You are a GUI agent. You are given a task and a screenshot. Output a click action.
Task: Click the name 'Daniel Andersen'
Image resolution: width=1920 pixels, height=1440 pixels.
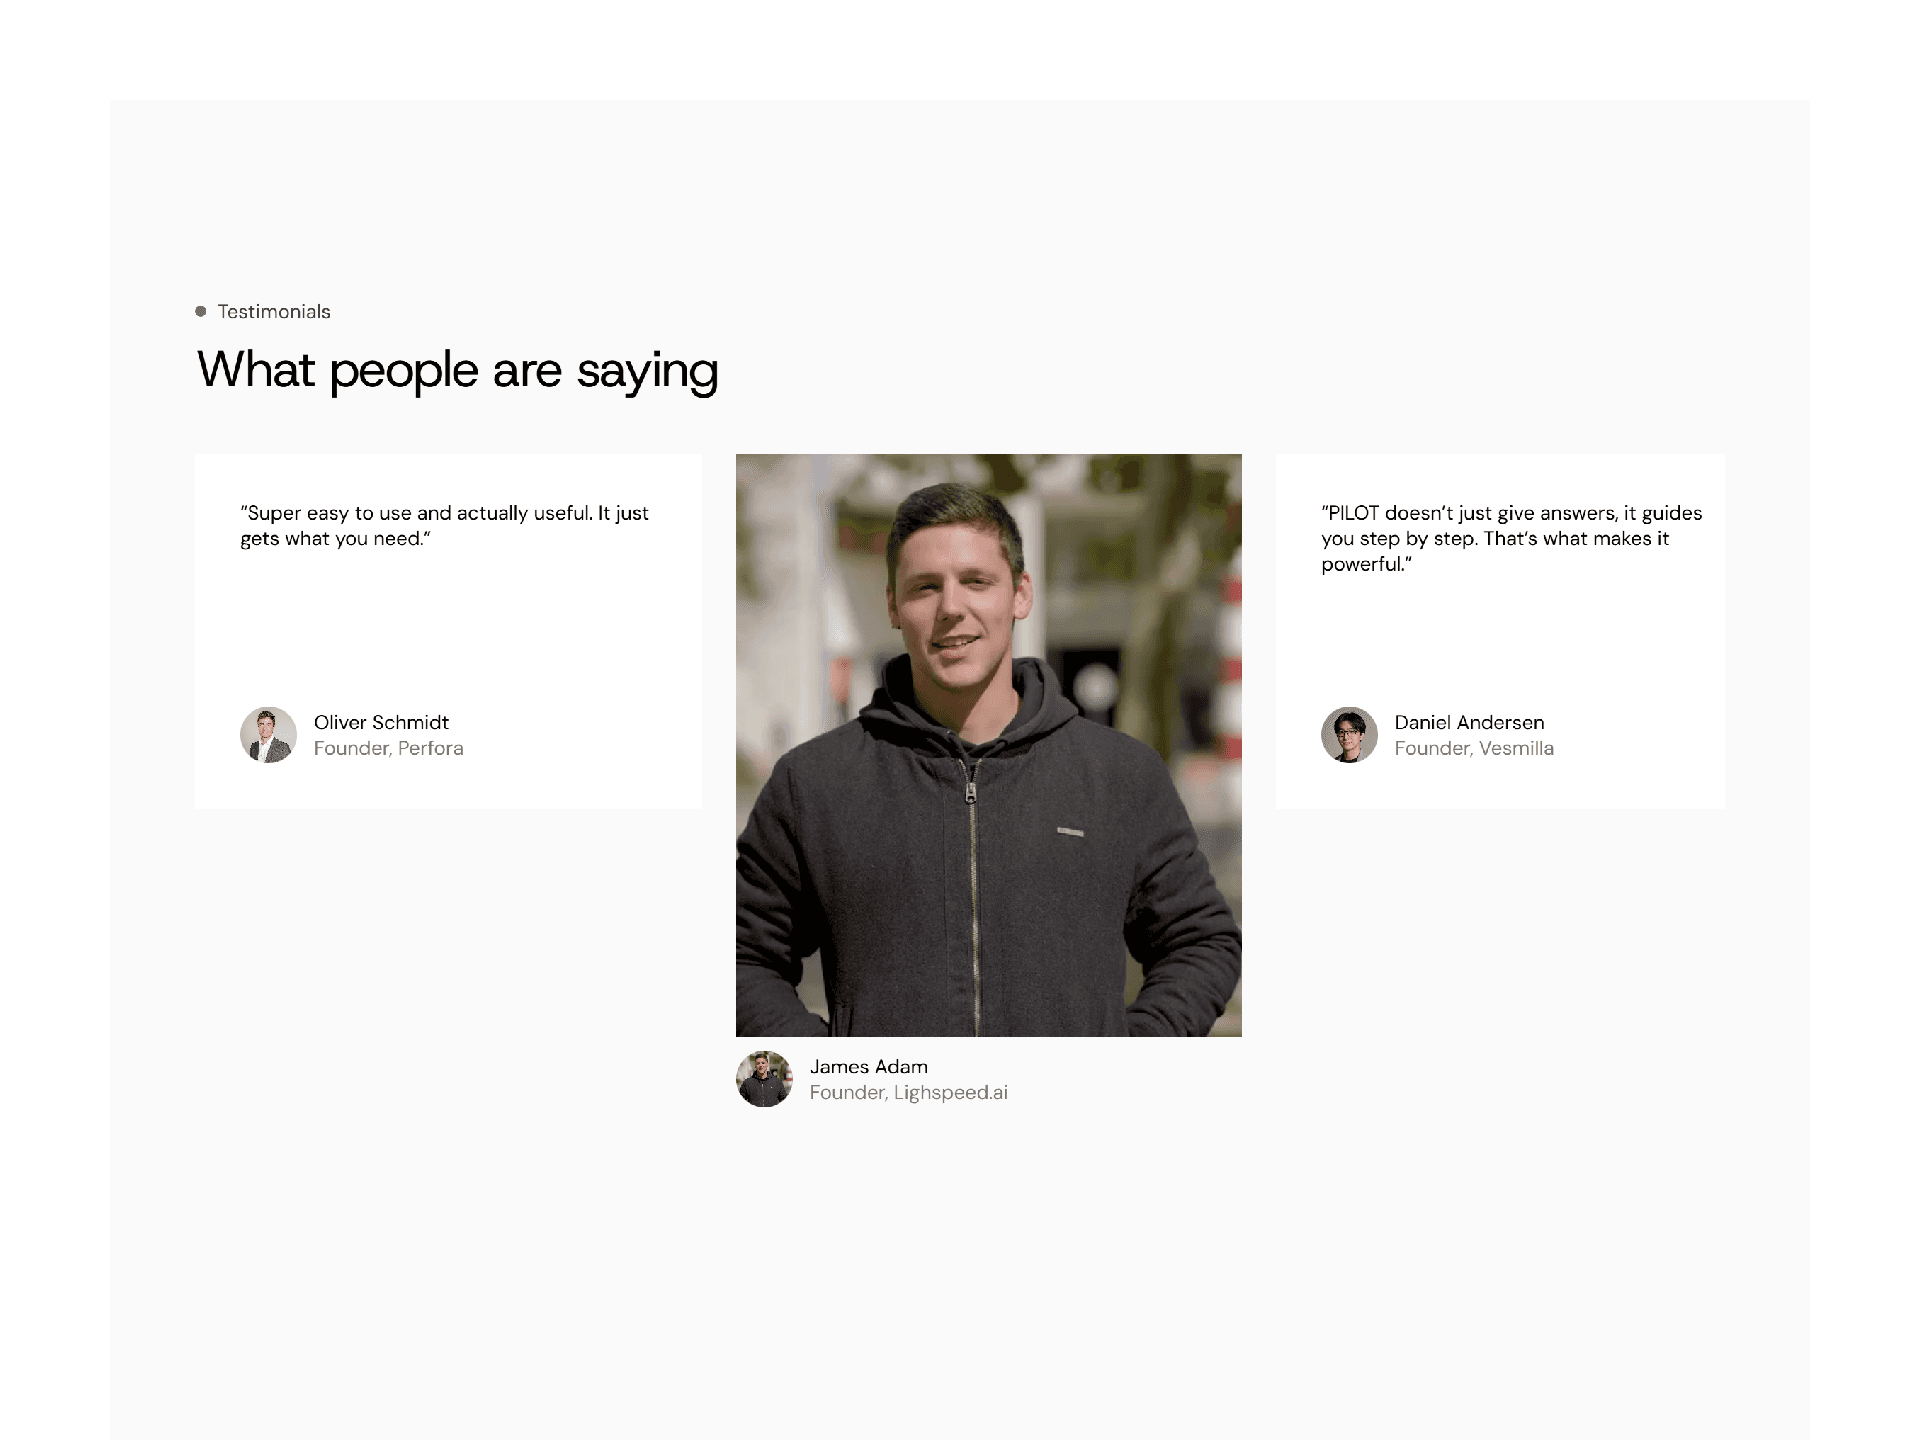coord(1469,722)
